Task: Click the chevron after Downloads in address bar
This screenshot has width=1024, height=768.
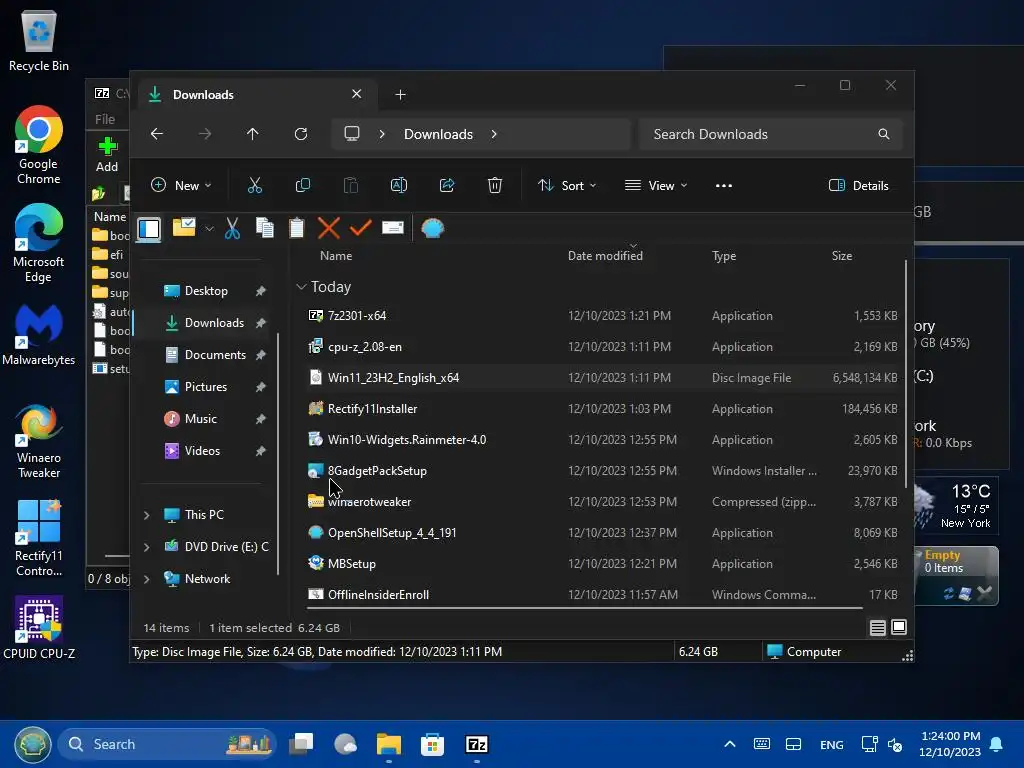Action: click(494, 134)
